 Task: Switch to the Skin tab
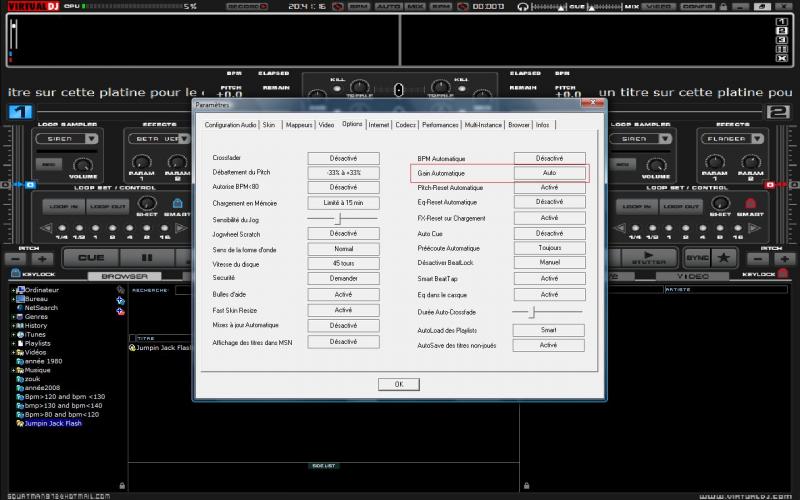click(269, 124)
